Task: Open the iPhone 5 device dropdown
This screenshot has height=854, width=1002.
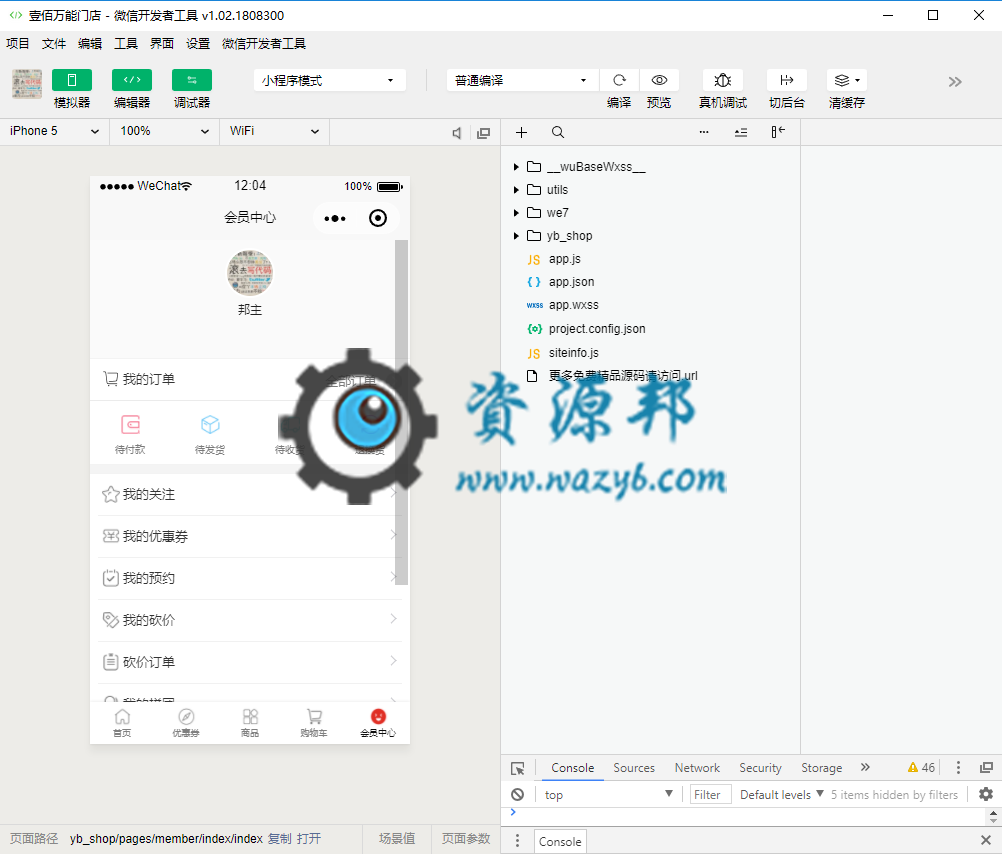Action: [54, 131]
